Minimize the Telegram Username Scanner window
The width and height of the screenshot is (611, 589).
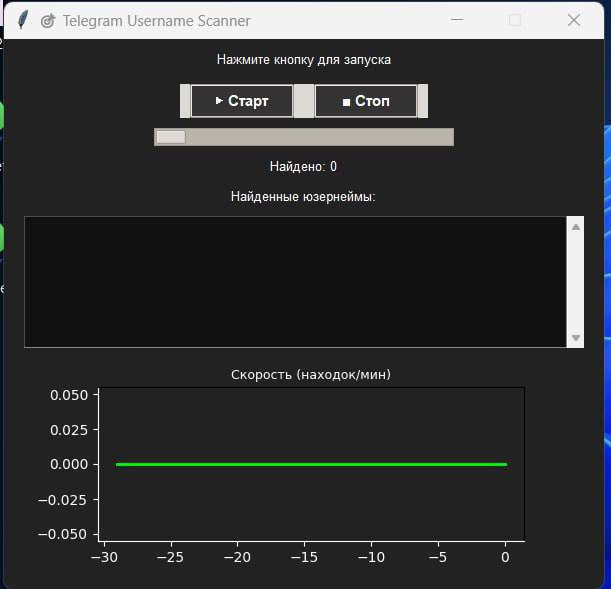(x=457, y=19)
